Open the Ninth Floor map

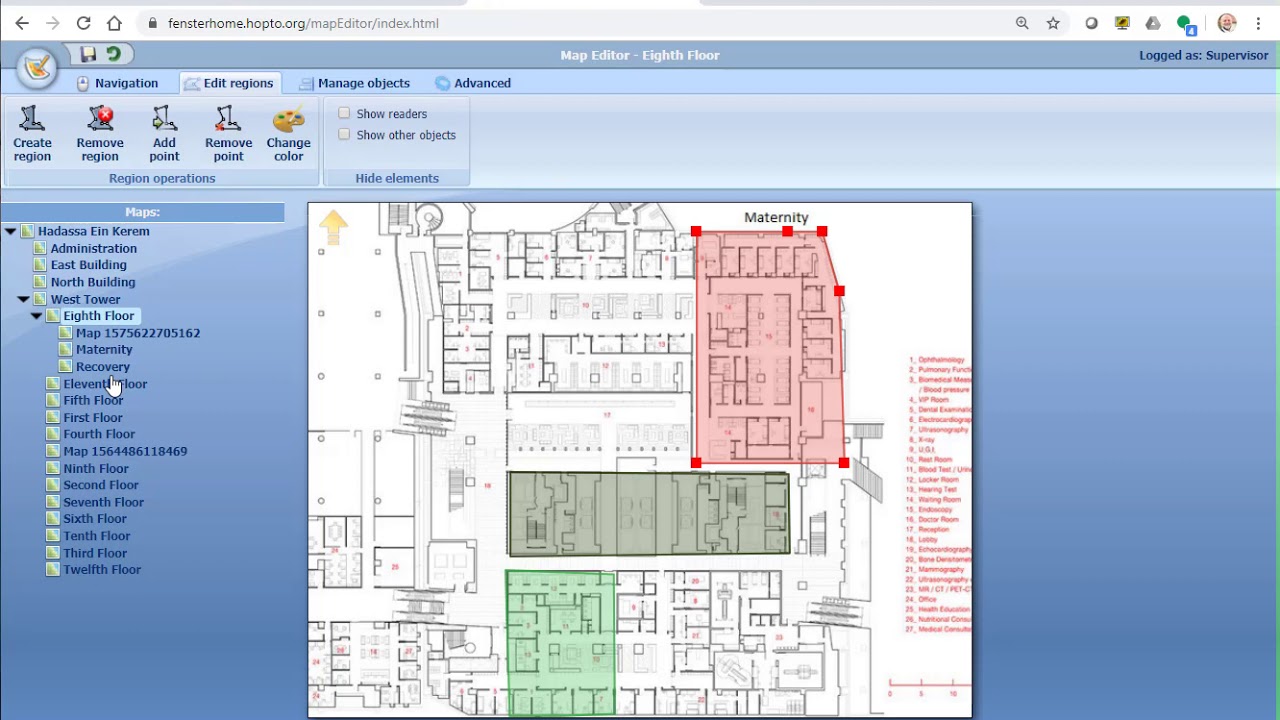[96, 468]
